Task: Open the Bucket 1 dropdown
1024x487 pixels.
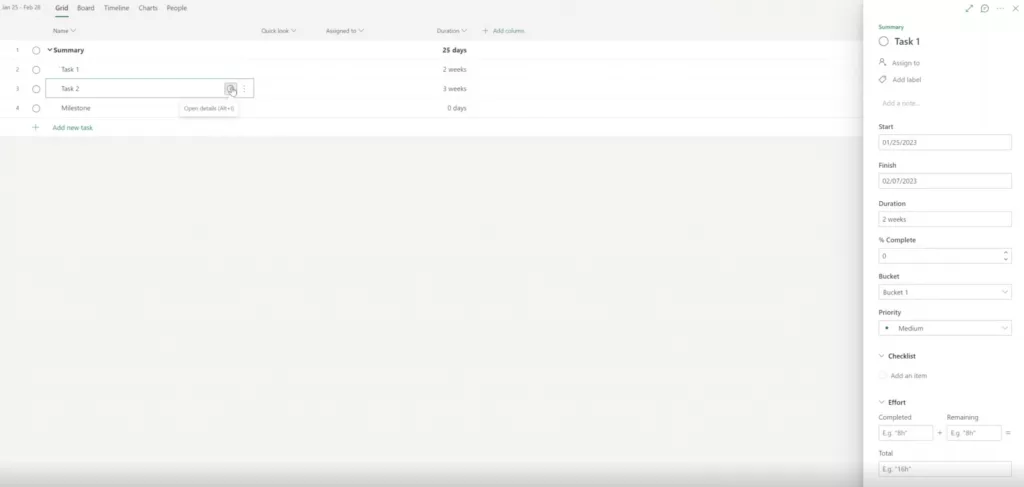Action: click(945, 292)
